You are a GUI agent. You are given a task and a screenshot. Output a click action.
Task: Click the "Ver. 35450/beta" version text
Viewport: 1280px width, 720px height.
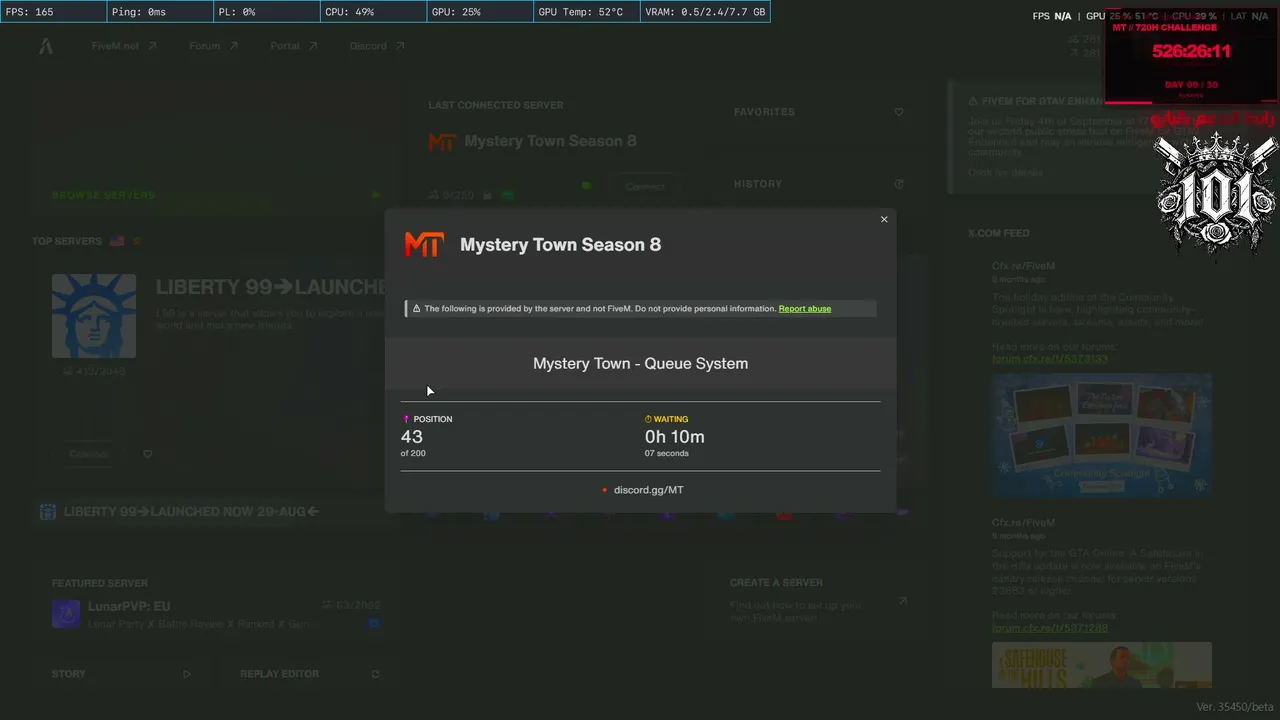click(x=1235, y=707)
